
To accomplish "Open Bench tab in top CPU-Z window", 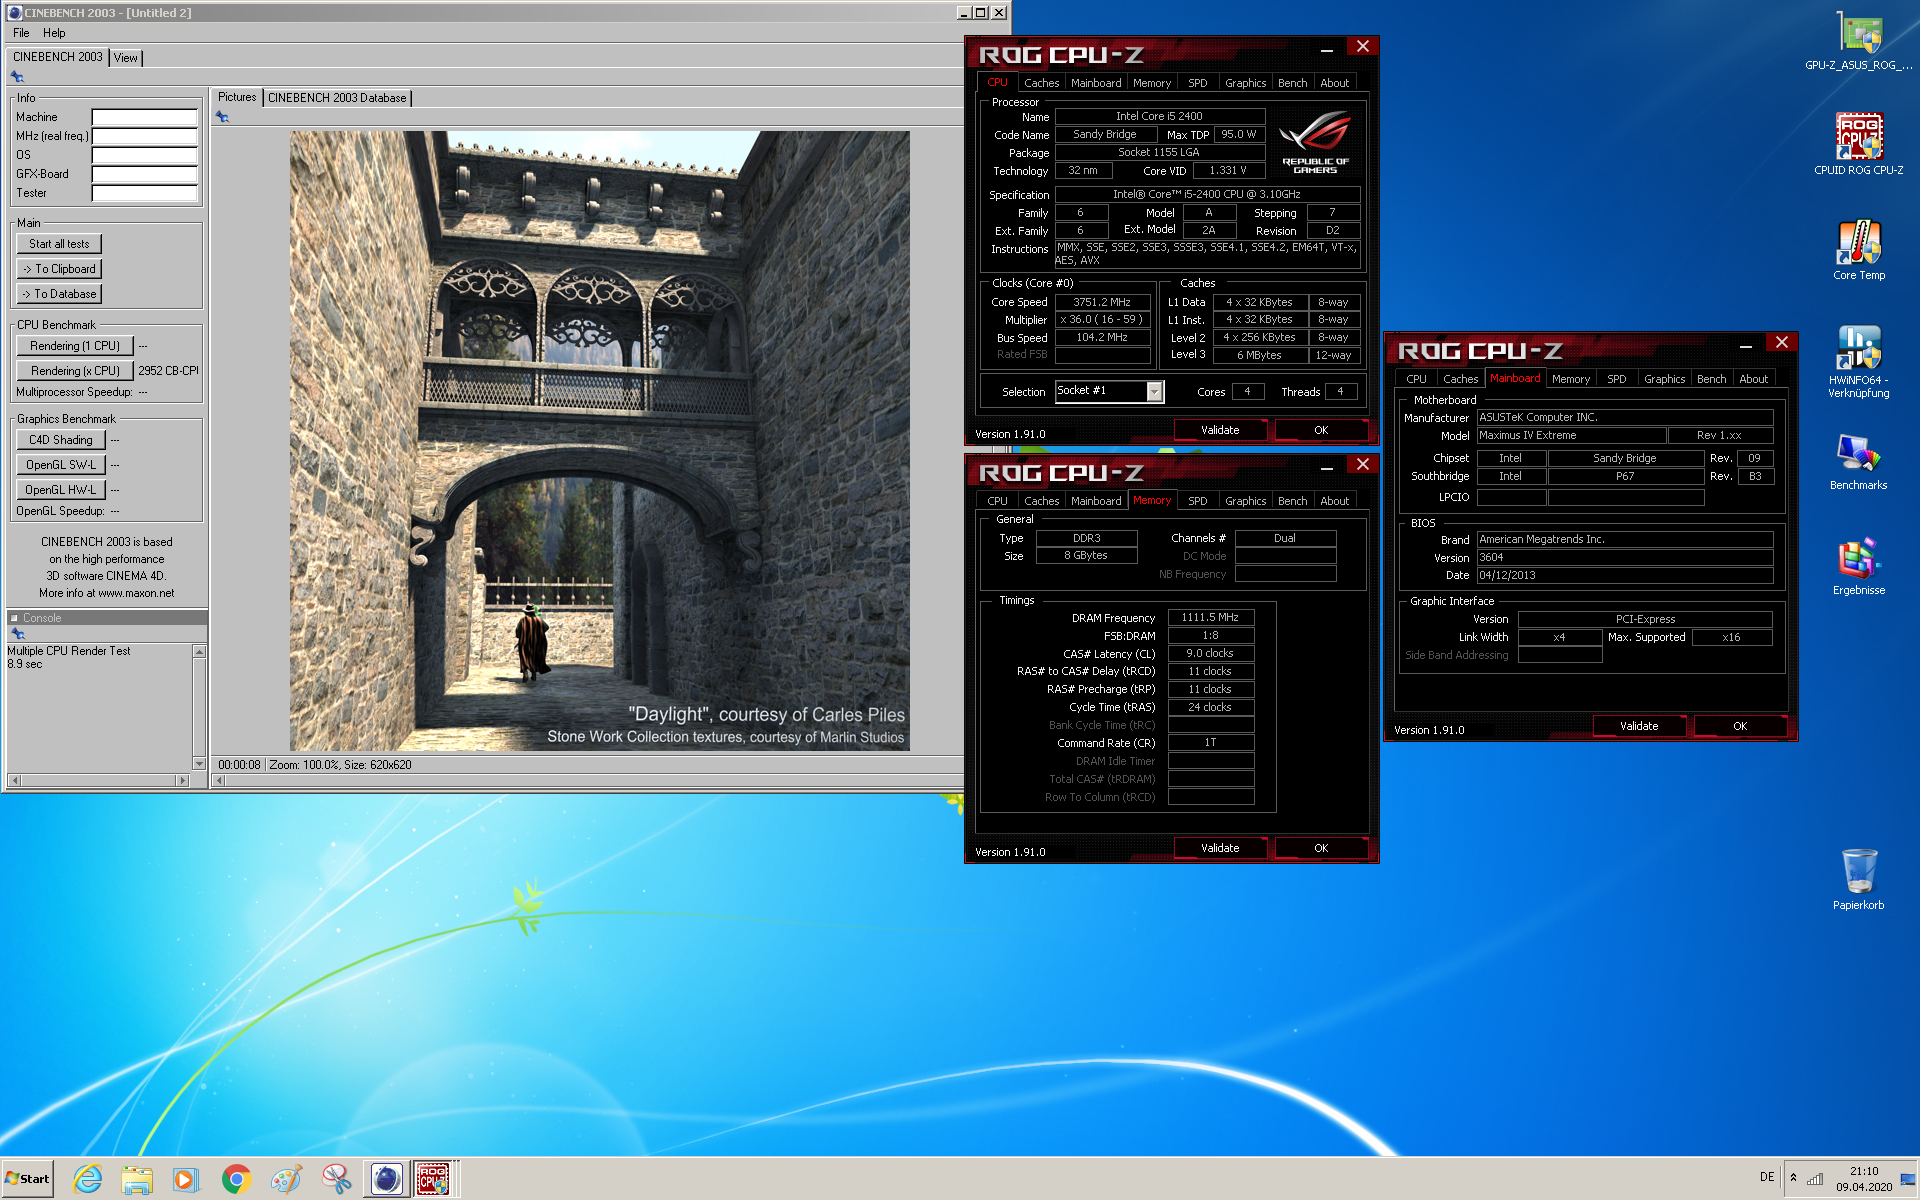I will coord(1292,83).
